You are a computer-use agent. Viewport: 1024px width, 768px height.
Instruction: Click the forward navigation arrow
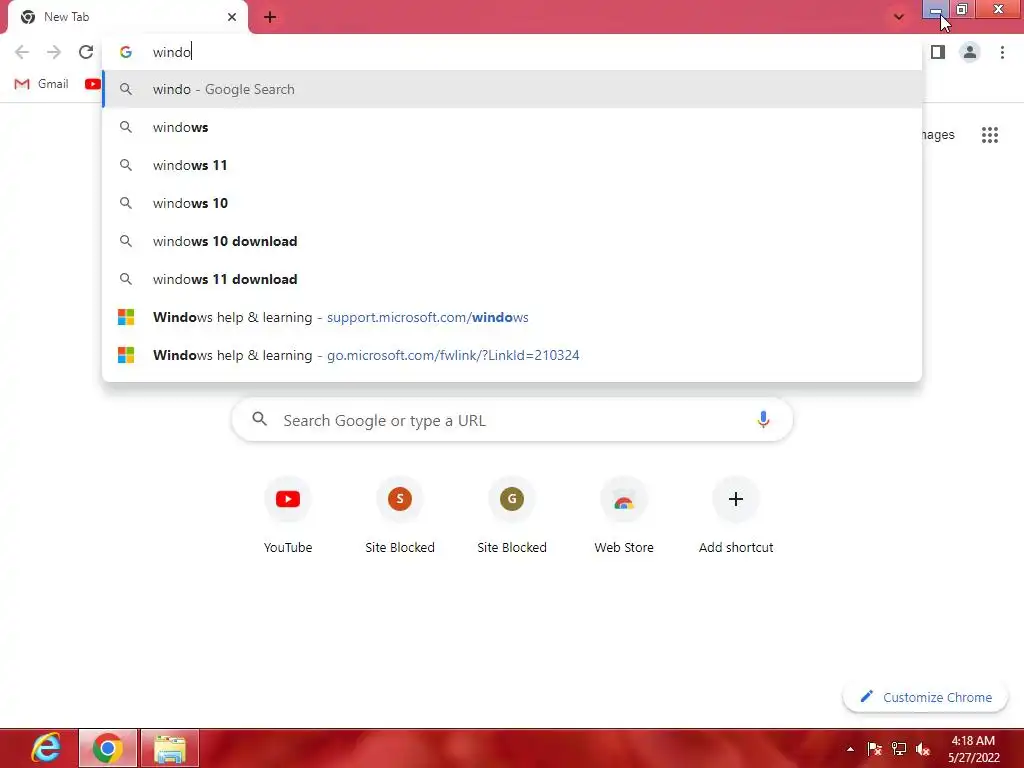(x=54, y=52)
